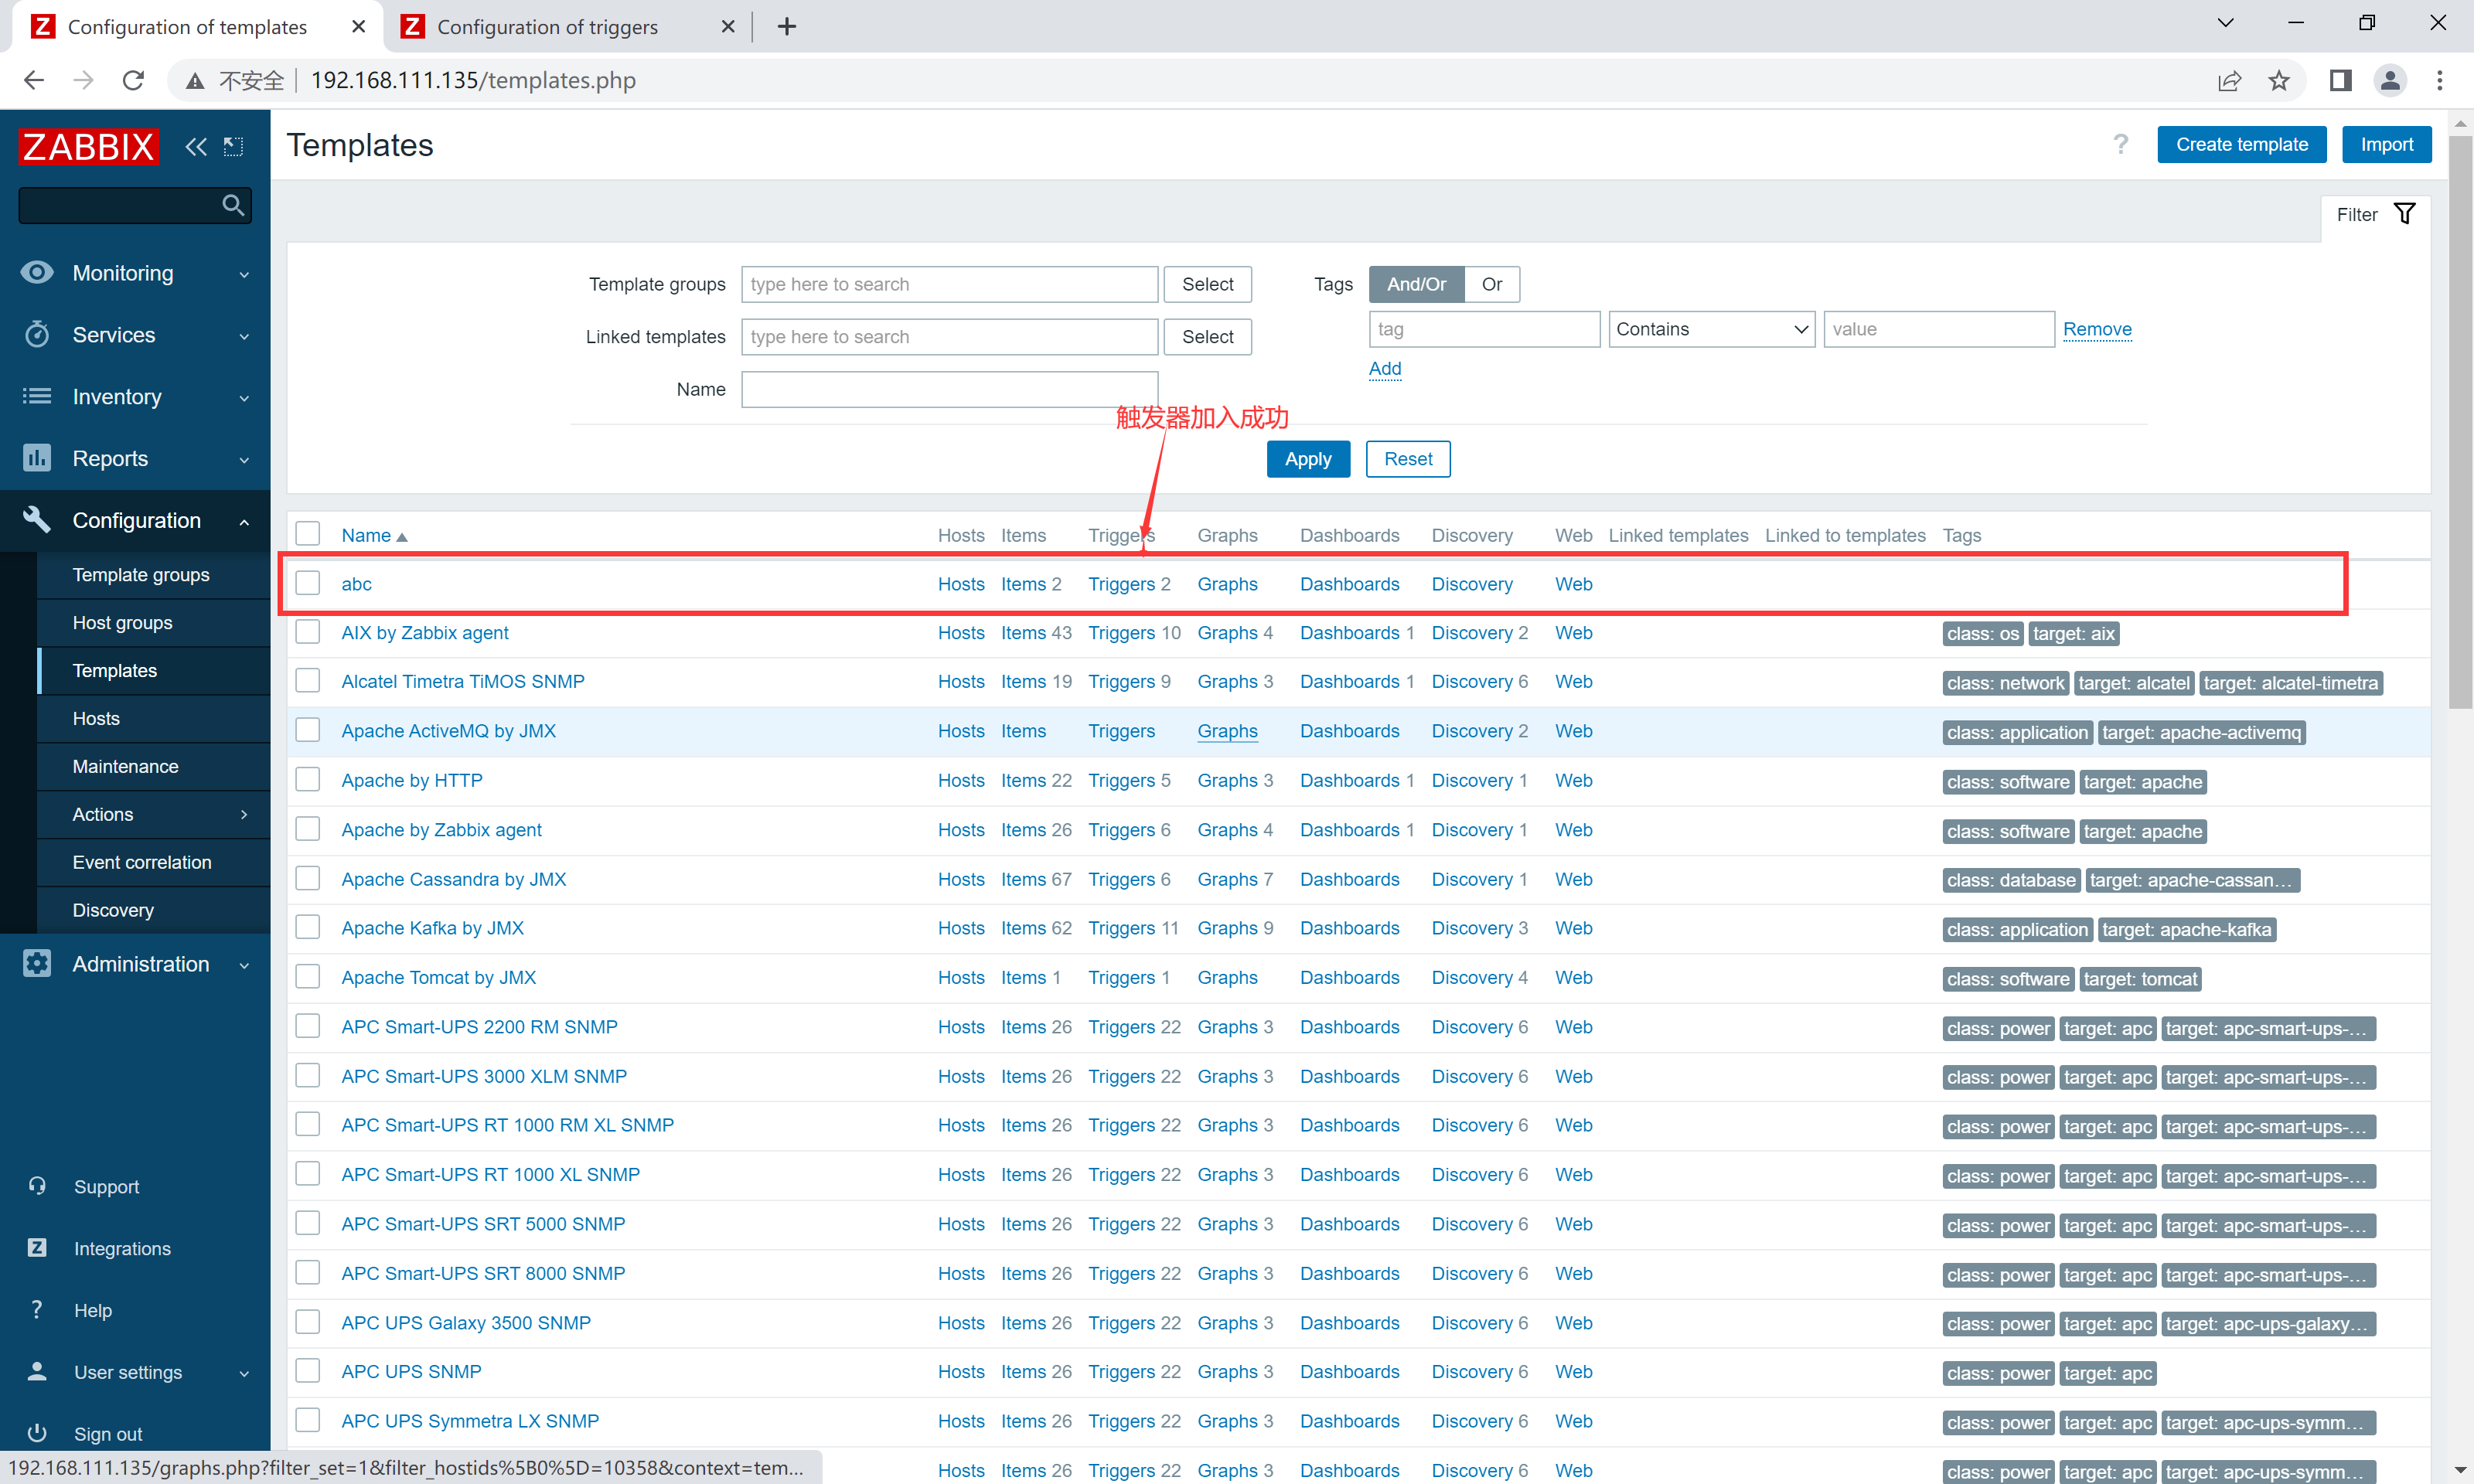This screenshot has width=2474, height=1484.
Task: Click the Create template button
Action: pyautogui.click(x=2241, y=144)
